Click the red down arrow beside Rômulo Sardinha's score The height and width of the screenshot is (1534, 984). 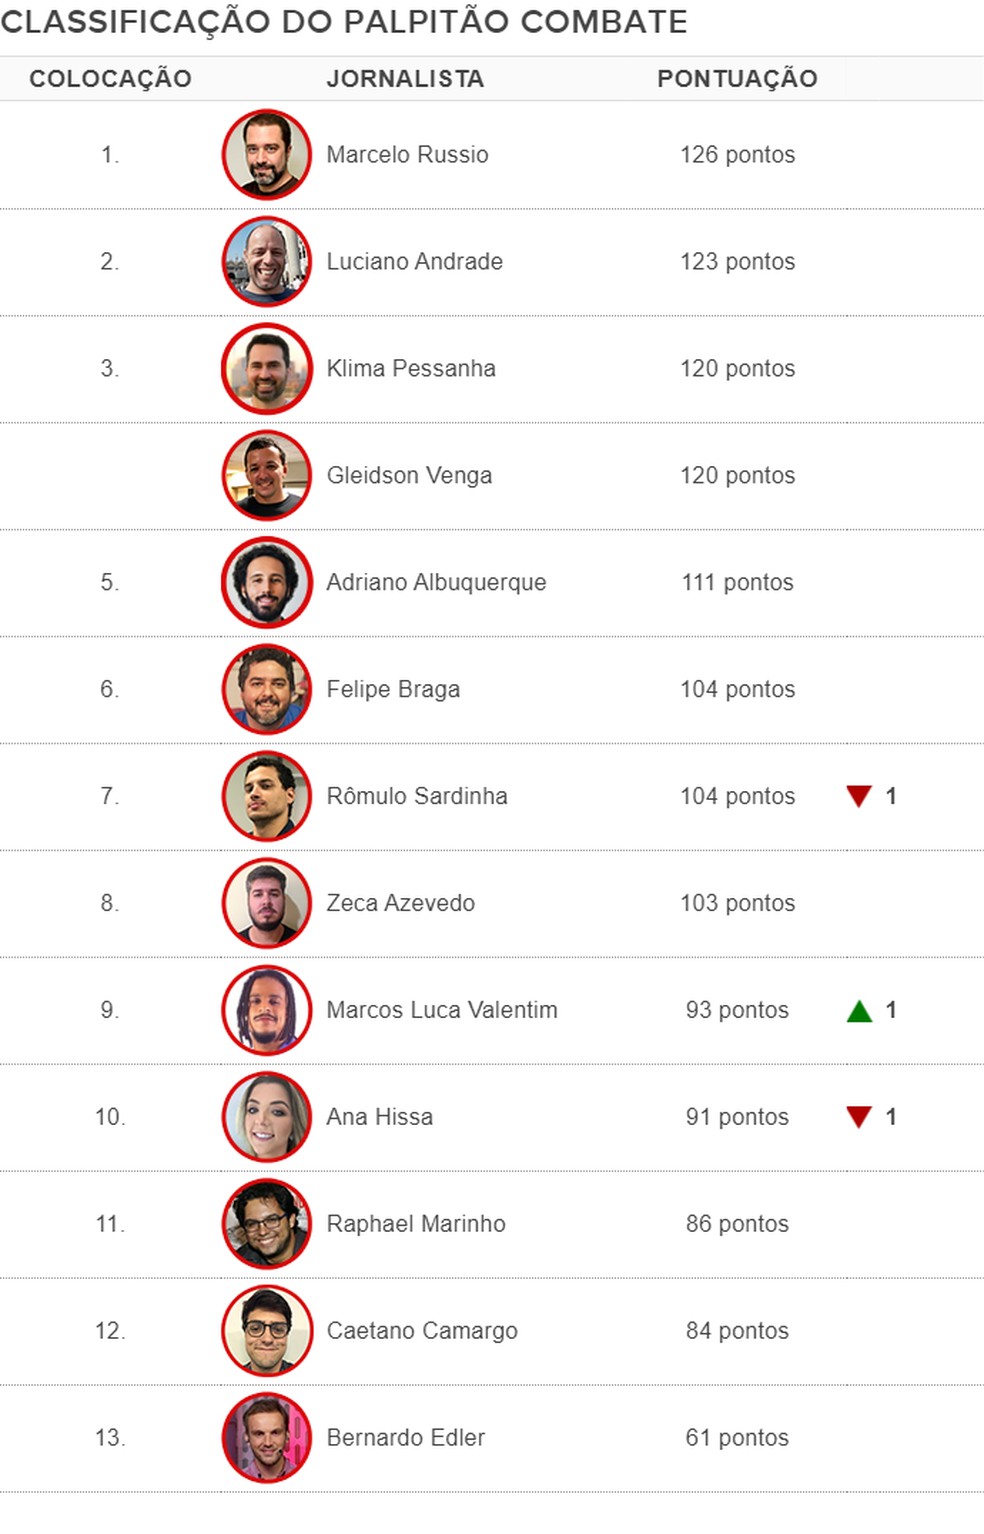859,796
